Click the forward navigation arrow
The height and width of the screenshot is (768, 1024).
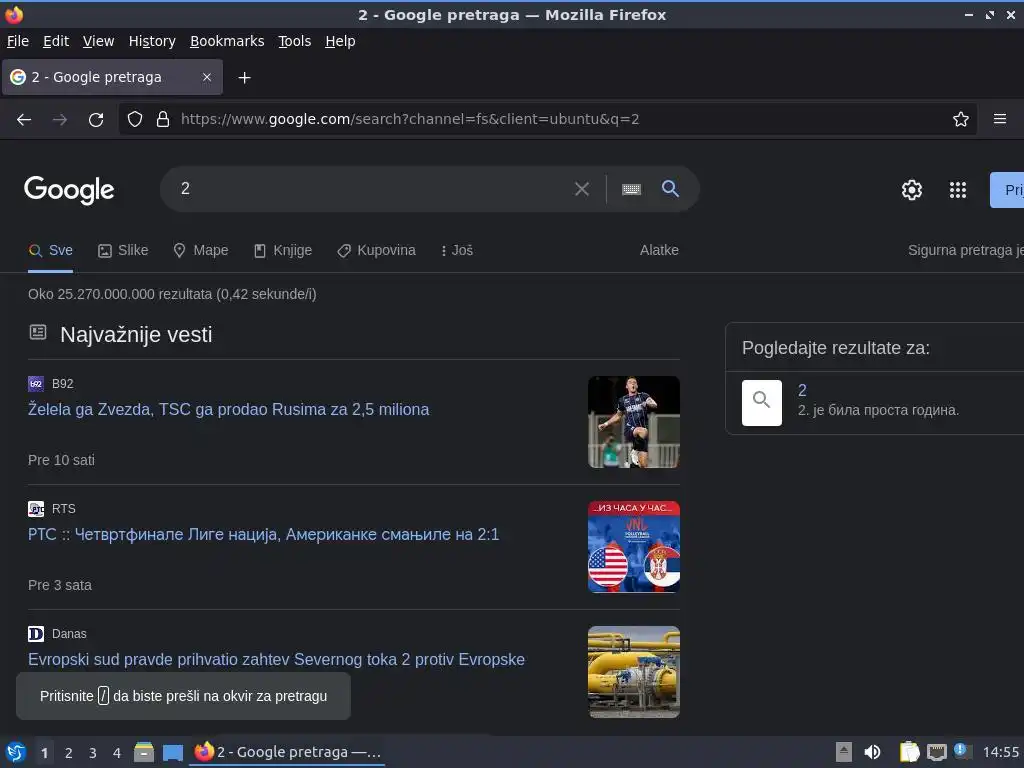point(60,120)
